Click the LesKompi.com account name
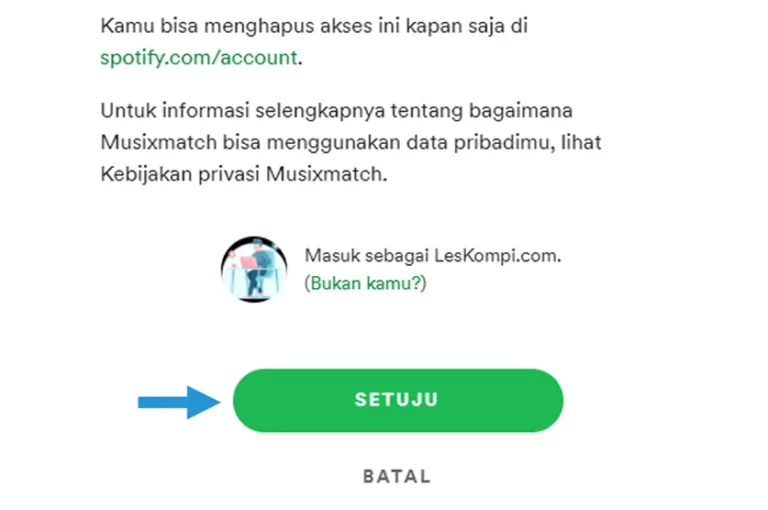 point(497,255)
